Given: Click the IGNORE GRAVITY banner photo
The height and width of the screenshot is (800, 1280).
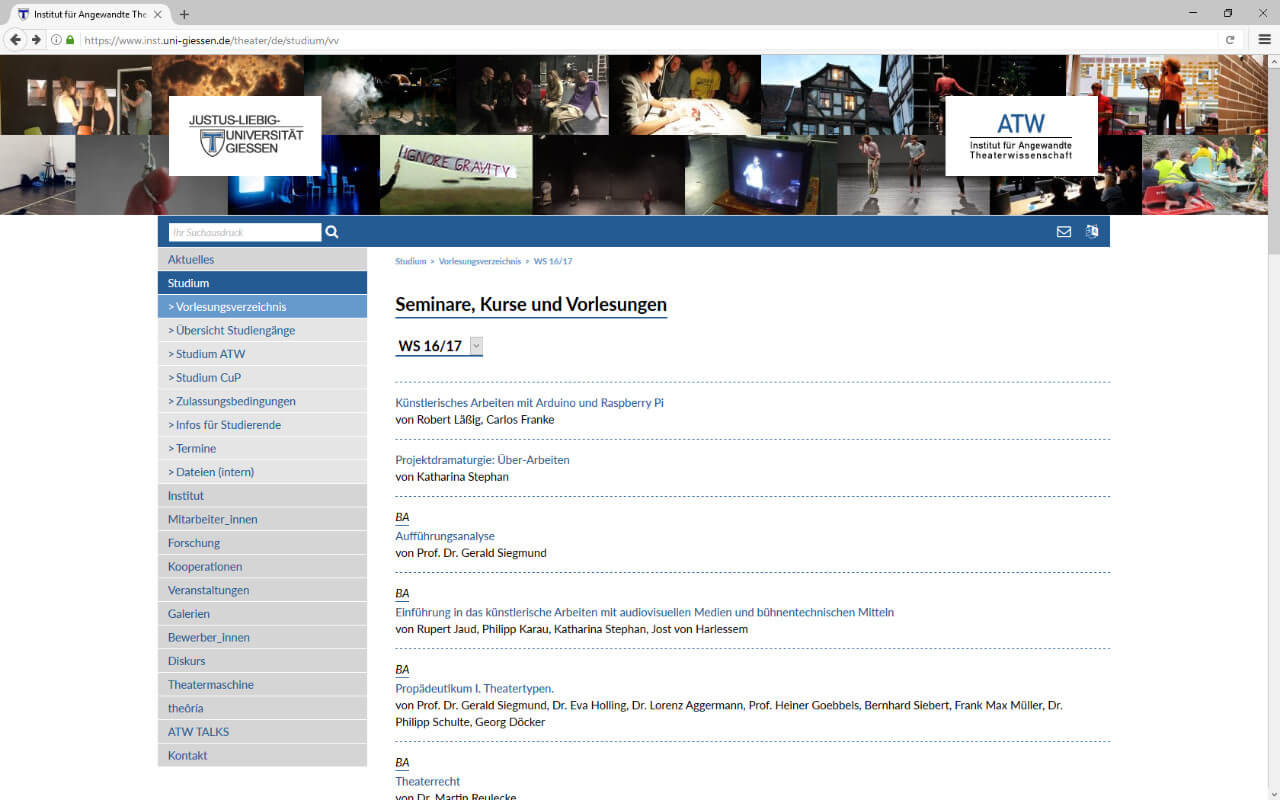Looking at the screenshot, I should [456, 174].
